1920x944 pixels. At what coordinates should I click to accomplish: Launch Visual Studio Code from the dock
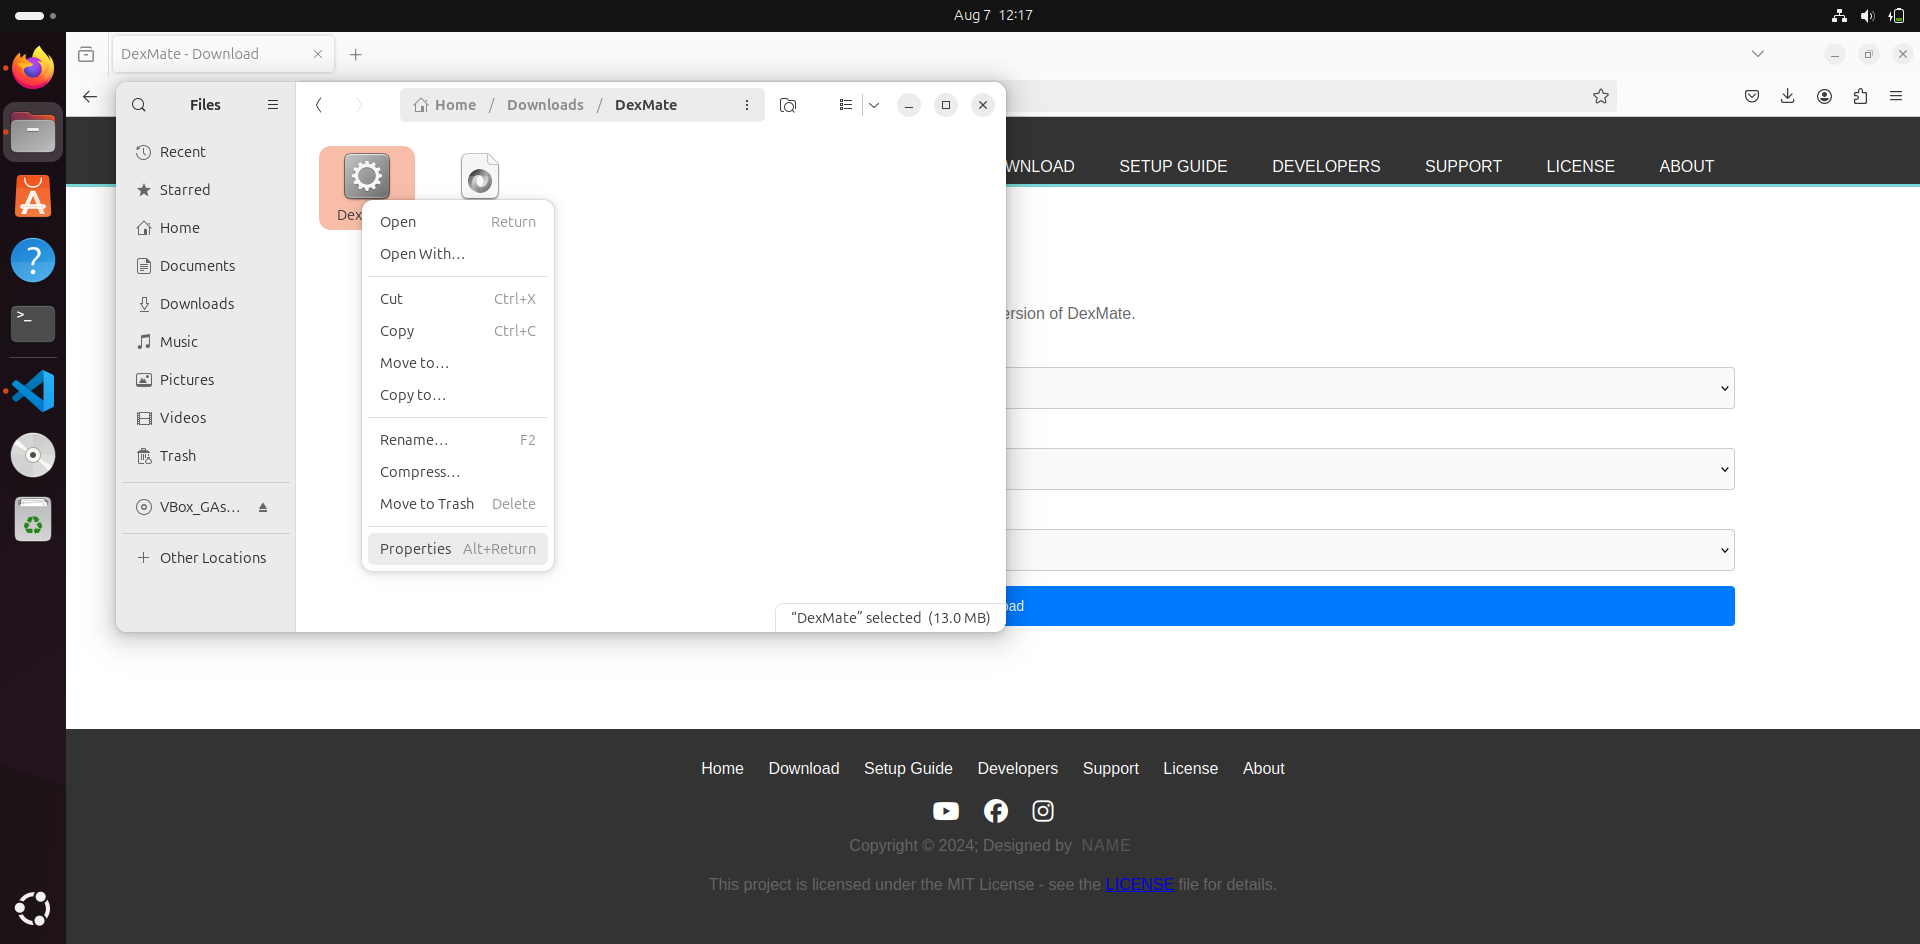point(33,391)
